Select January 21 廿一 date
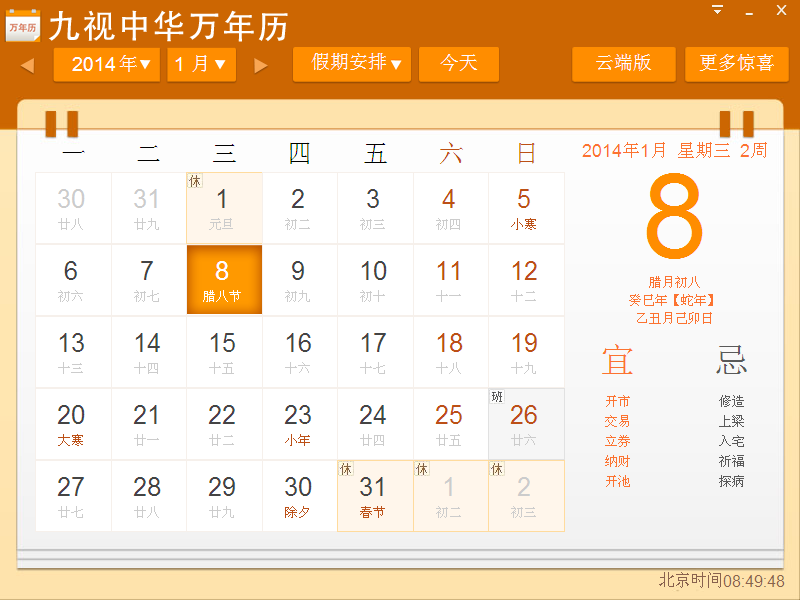 click(149, 424)
